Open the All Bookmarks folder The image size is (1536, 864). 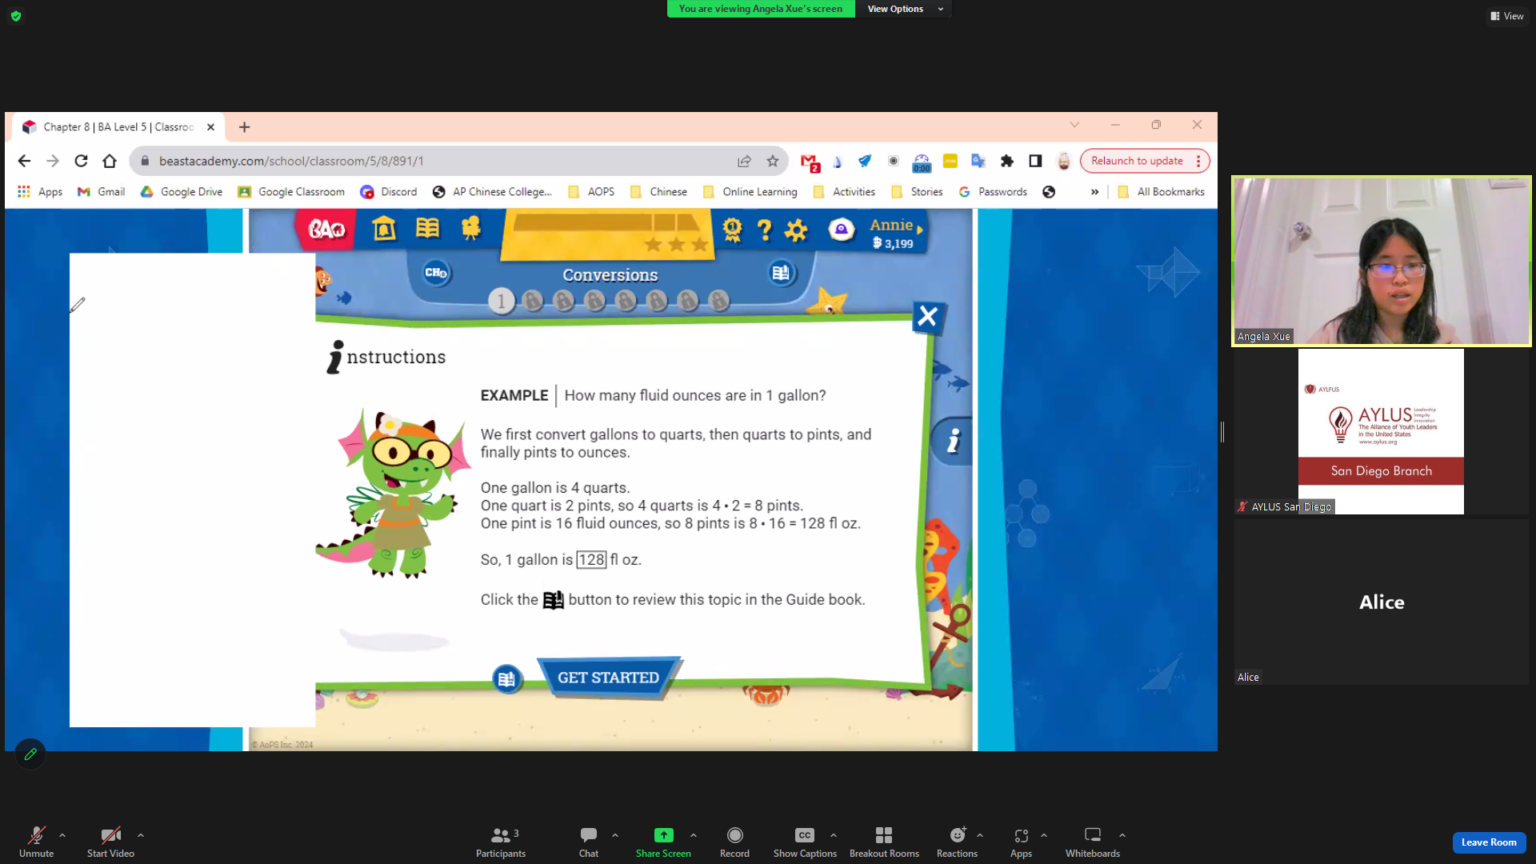(1161, 192)
